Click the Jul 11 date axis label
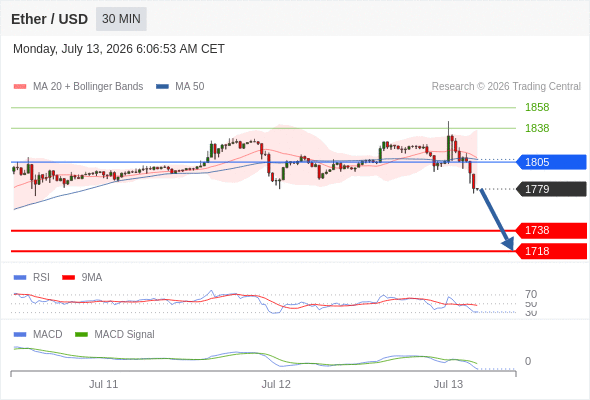Image resolution: width=590 pixels, height=400 pixels. pyautogui.click(x=103, y=384)
